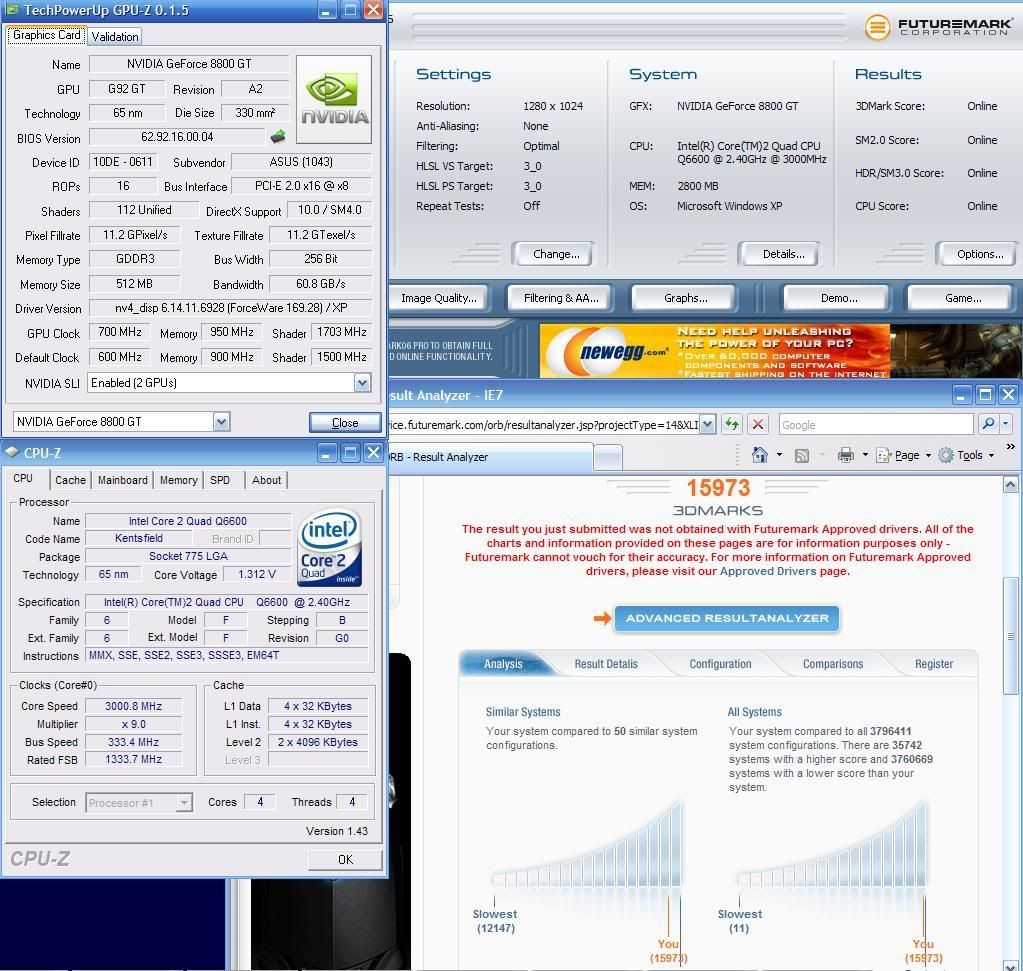
Task: Click the Futuremark Corporation logo
Action: [x=938, y=27]
